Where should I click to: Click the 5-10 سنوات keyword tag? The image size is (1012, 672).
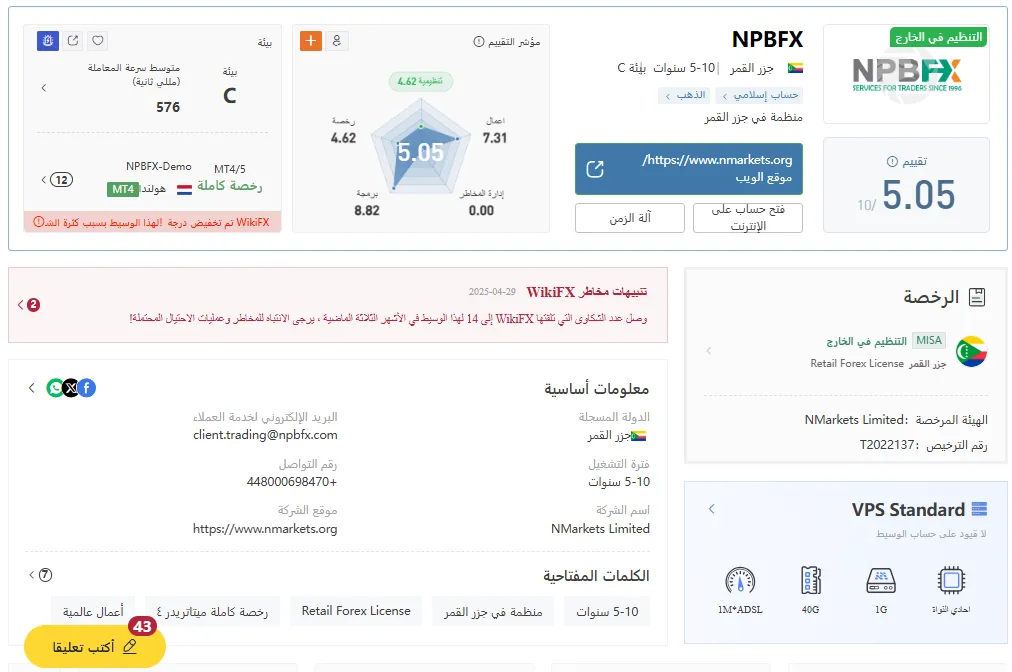[x=607, y=611]
